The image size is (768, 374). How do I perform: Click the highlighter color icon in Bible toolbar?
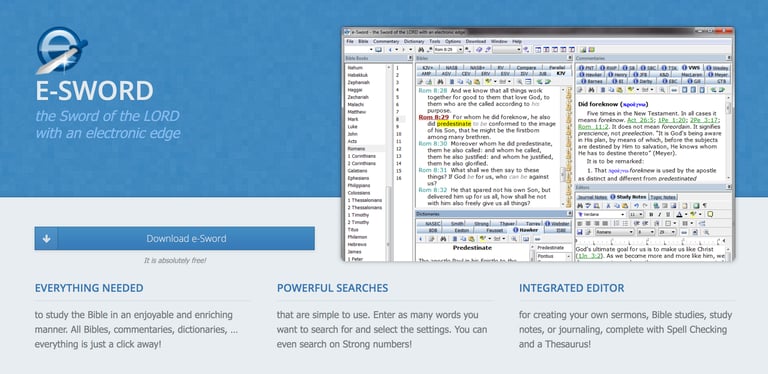pos(488,81)
